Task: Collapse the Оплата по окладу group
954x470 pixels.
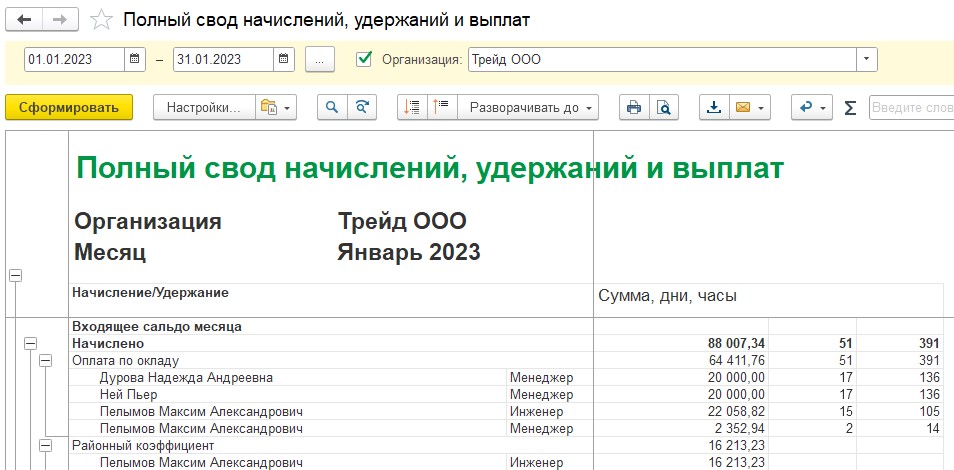Action: point(45,361)
